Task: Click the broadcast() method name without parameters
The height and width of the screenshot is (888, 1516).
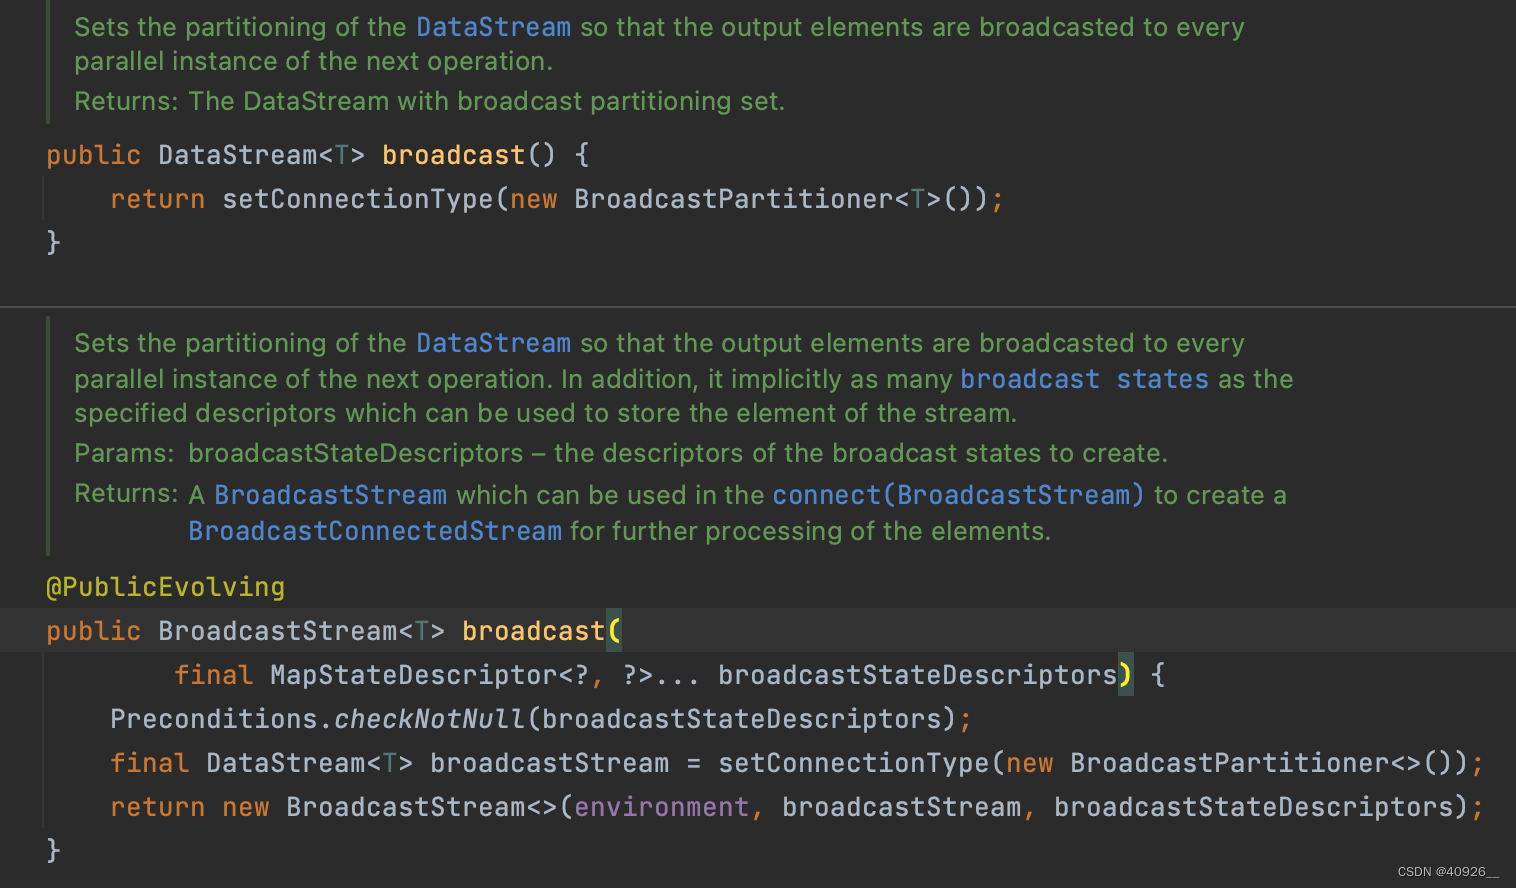Action: [453, 155]
